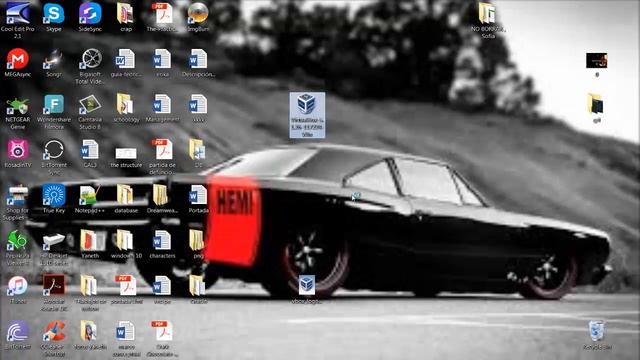Select the vbox logo image file
Image resolution: width=640 pixels, height=360 pixels.
pos(307,289)
